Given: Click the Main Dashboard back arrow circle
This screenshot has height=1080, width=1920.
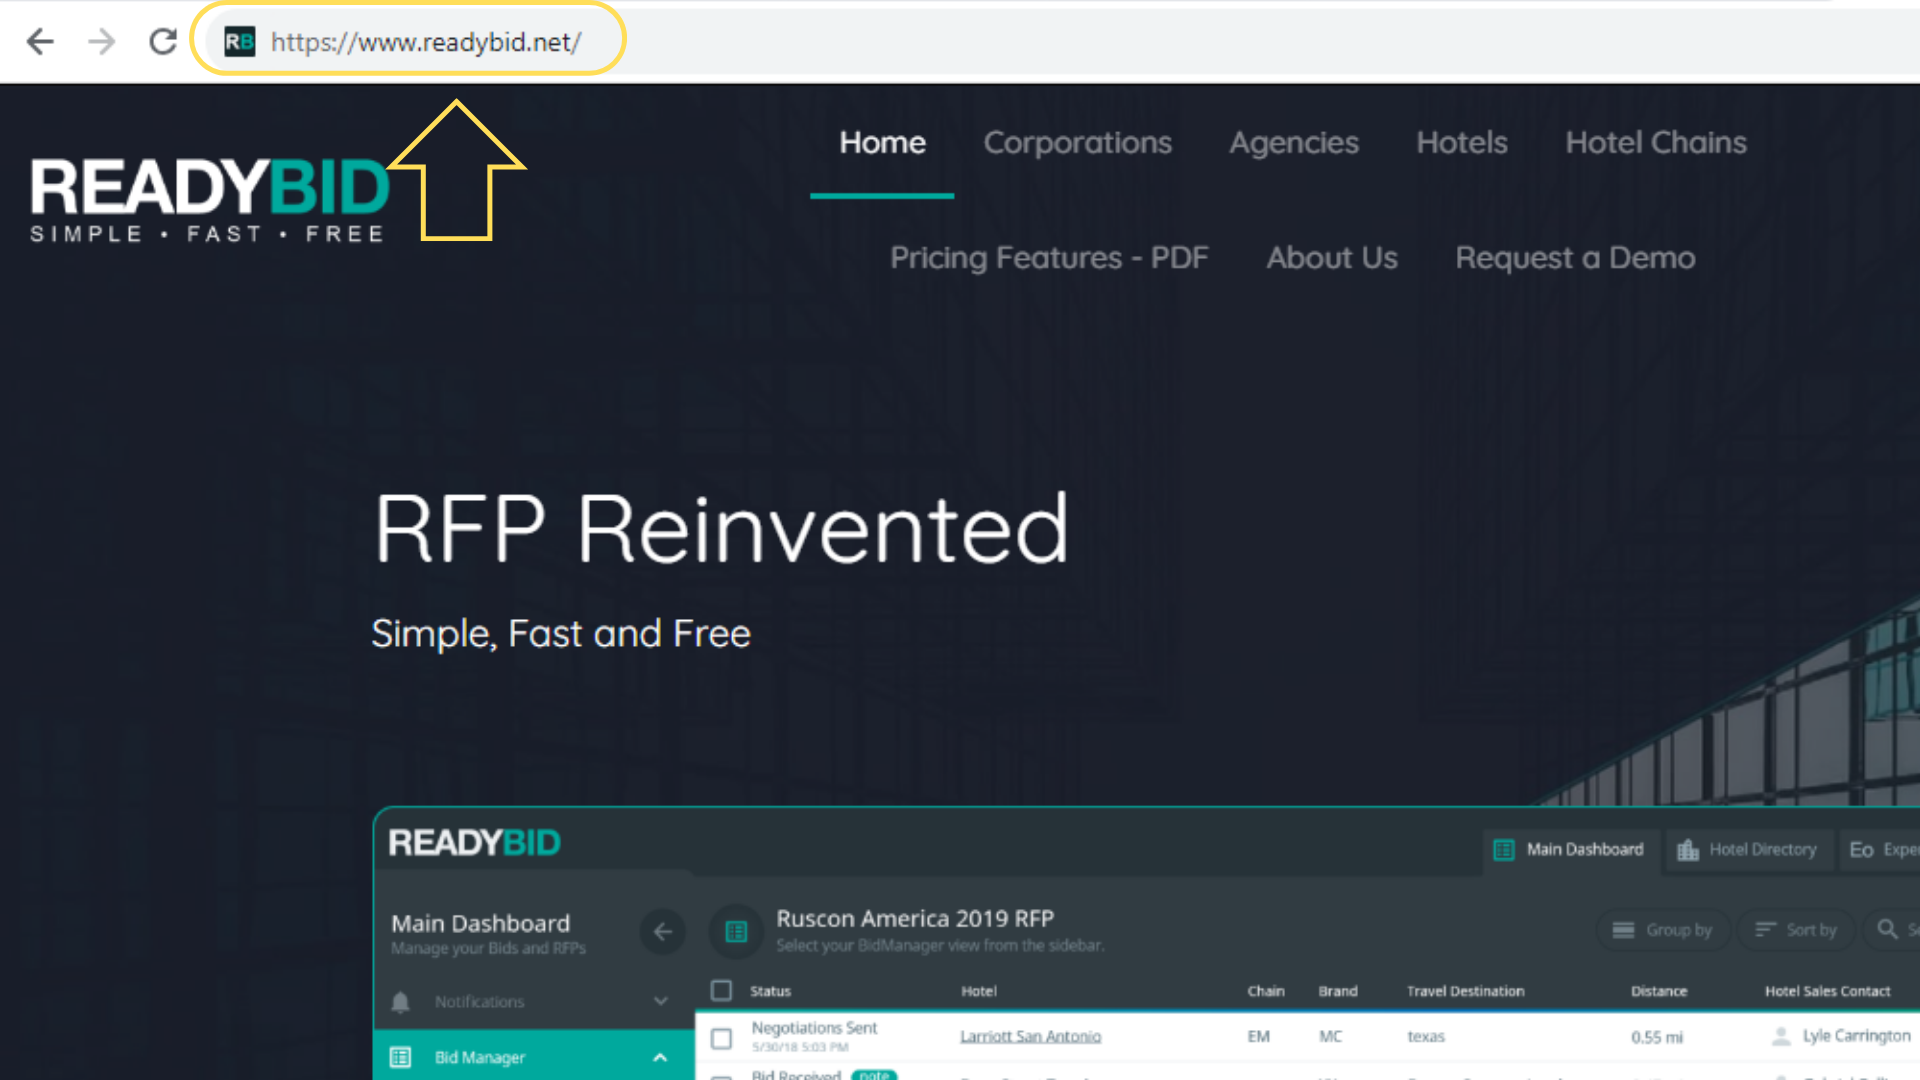Looking at the screenshot, I should coord(662,932).
